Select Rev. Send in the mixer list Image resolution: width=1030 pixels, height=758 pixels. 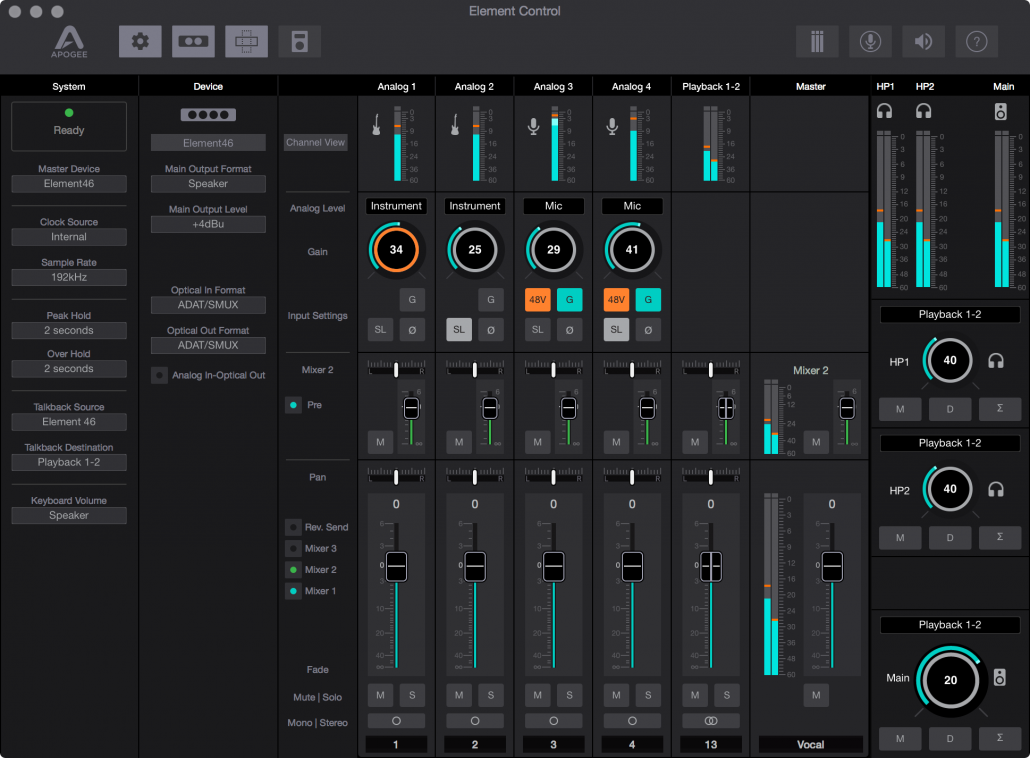click(x=292, y=527)
